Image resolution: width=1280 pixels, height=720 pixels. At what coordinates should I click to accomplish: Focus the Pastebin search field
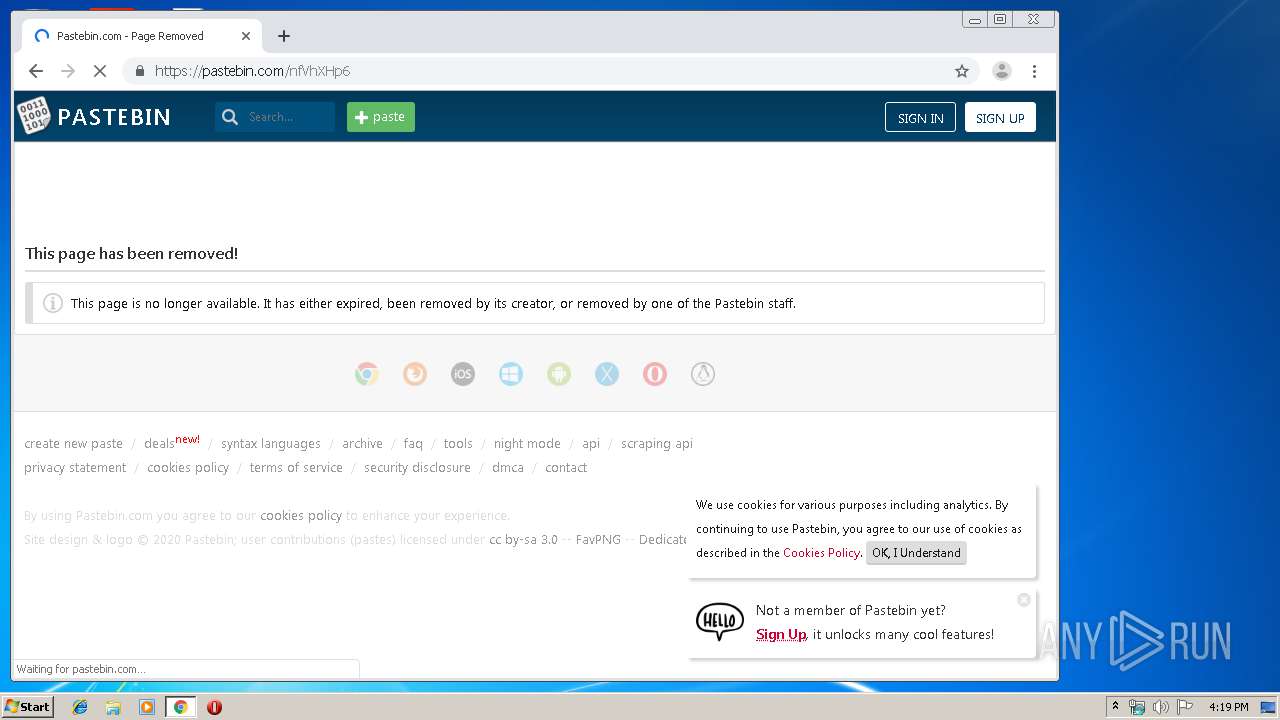pos(275,117)
